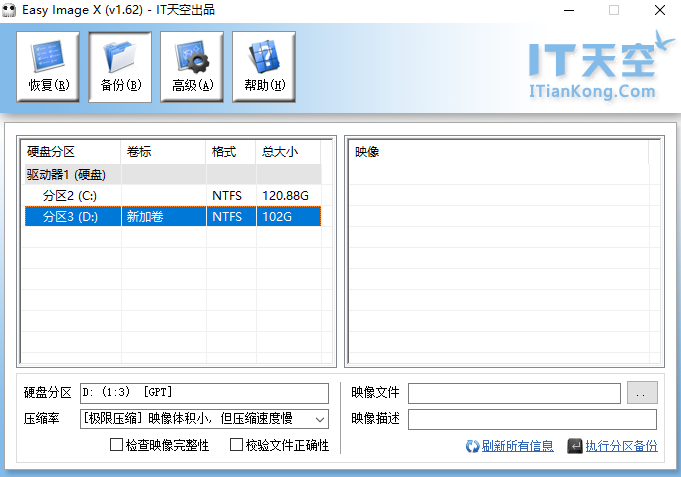
Task: Click the 102G size cell
Action: click(x=289, y=216)
